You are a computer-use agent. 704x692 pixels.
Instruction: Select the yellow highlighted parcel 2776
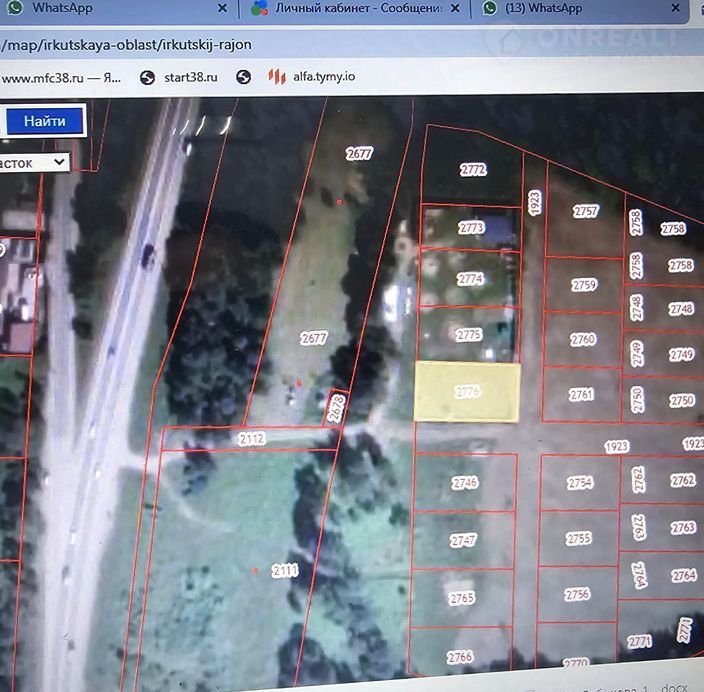tap(467, 392)
